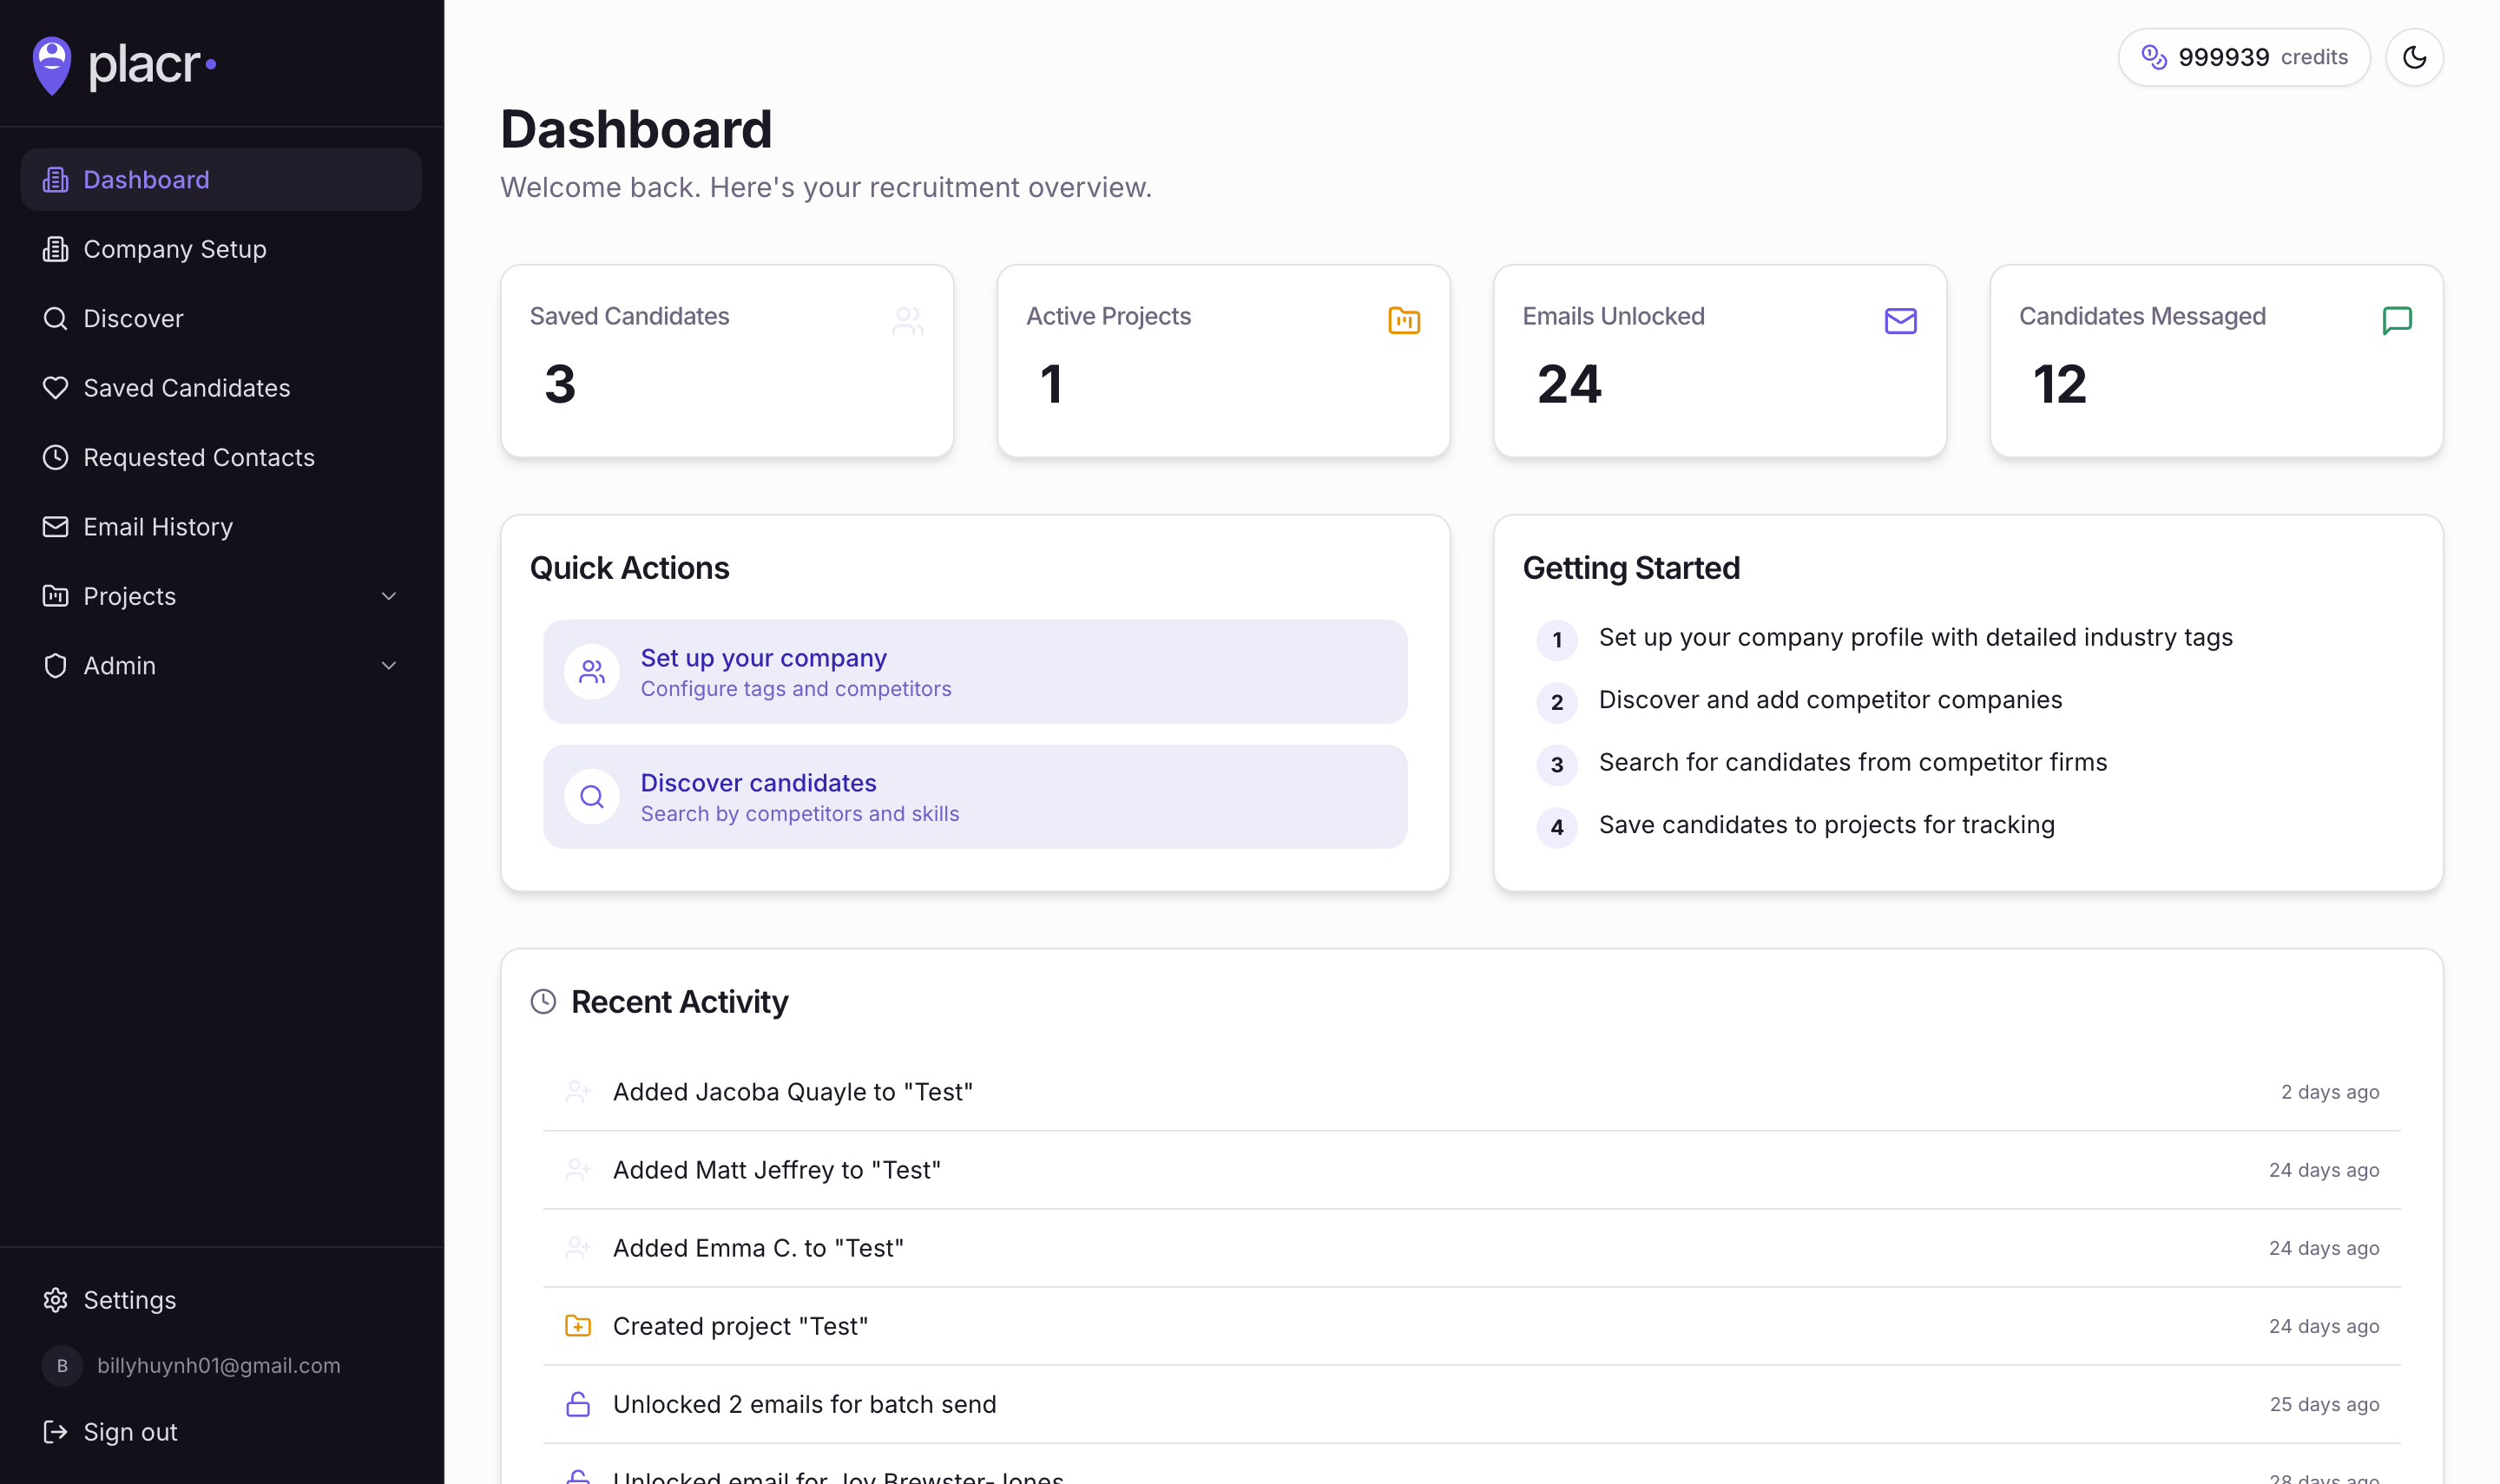
Task: Go to Discover in the sidebar
Action: tap(221, 318)
